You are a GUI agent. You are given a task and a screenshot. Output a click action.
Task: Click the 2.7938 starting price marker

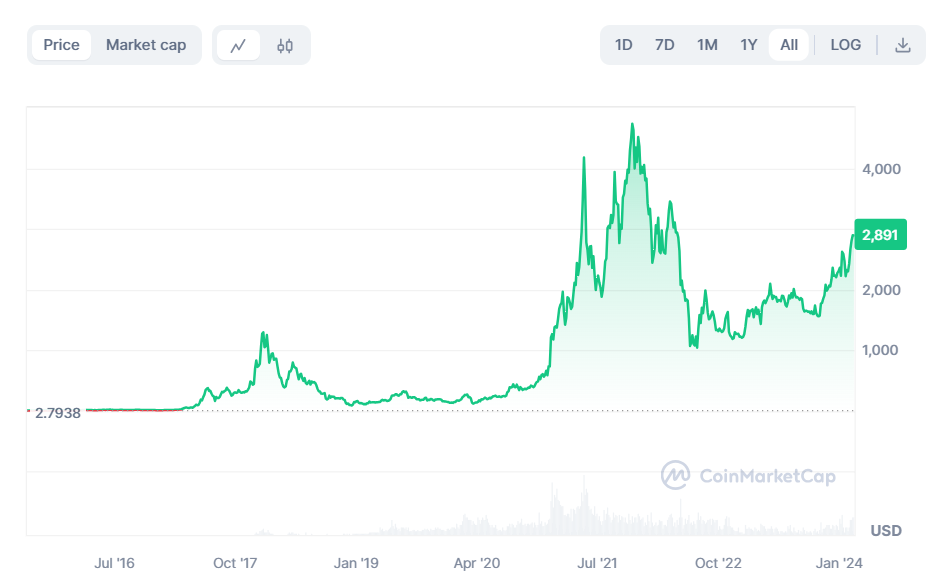pyautogui.click(x=58, y=412)
